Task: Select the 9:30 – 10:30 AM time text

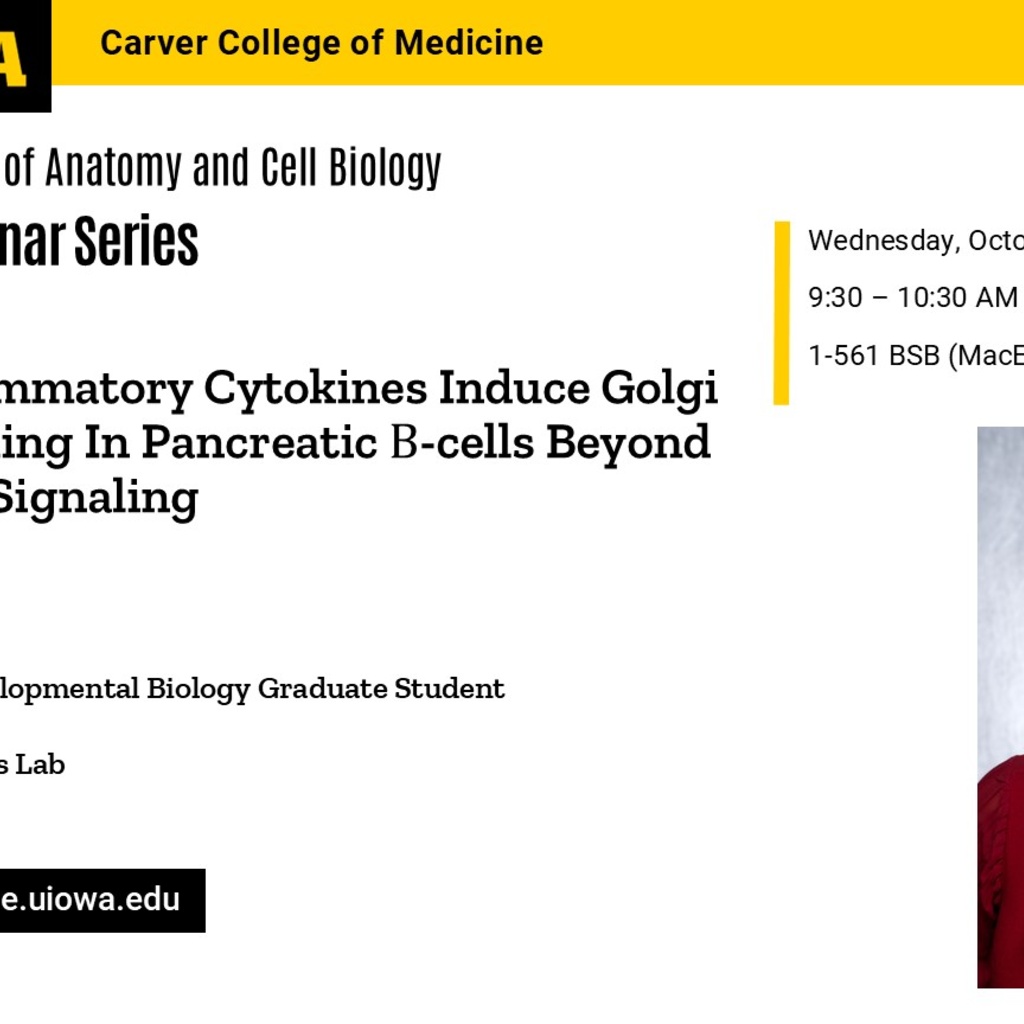Action: pyautogui.click(x=913, y=298)
